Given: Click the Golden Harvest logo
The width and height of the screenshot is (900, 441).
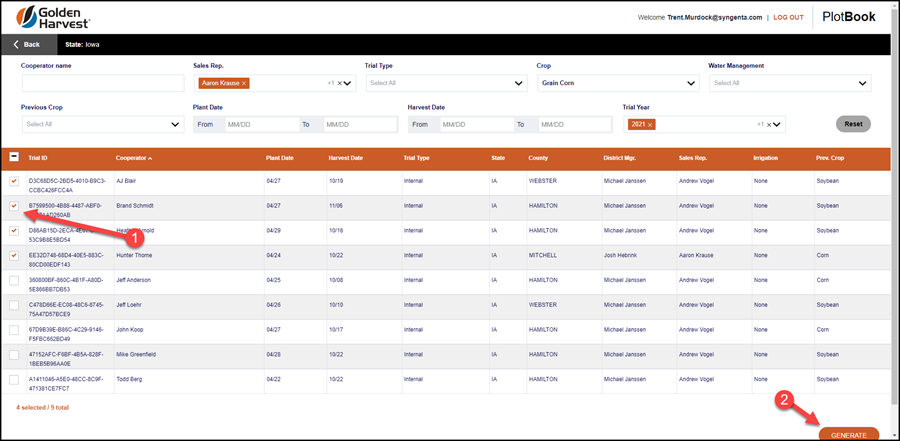Looking at the screenshot, I should [x=53, y=17].
